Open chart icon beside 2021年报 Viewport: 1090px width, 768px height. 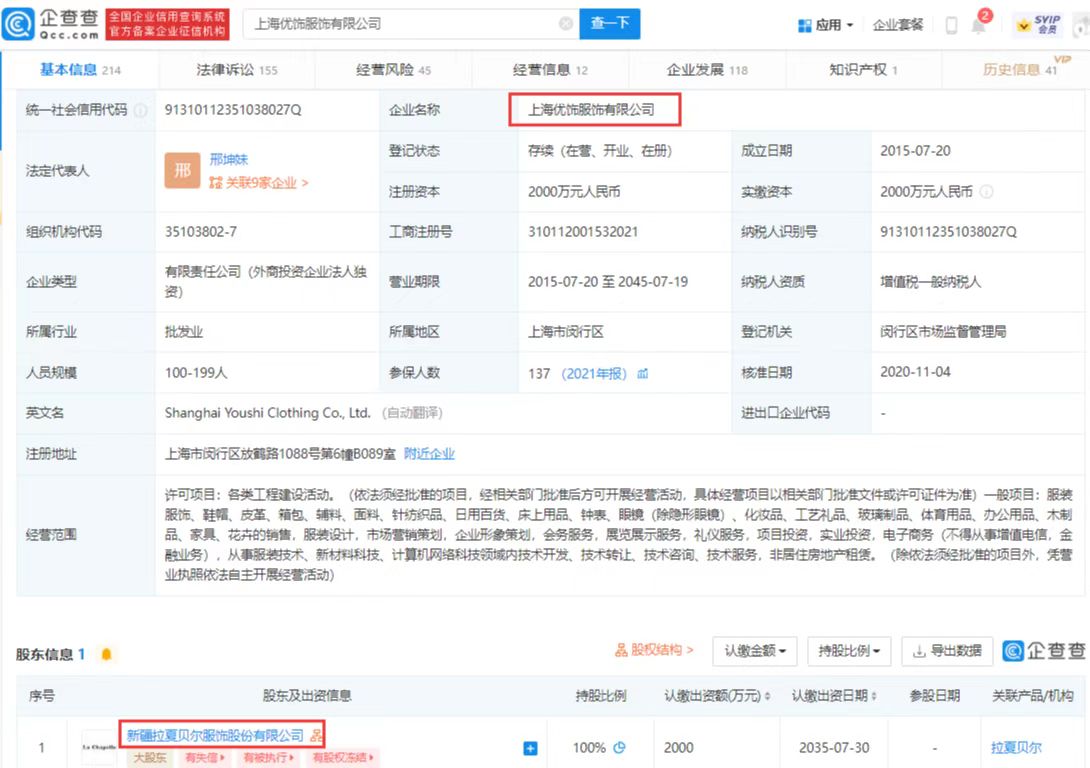click(642, 374)
